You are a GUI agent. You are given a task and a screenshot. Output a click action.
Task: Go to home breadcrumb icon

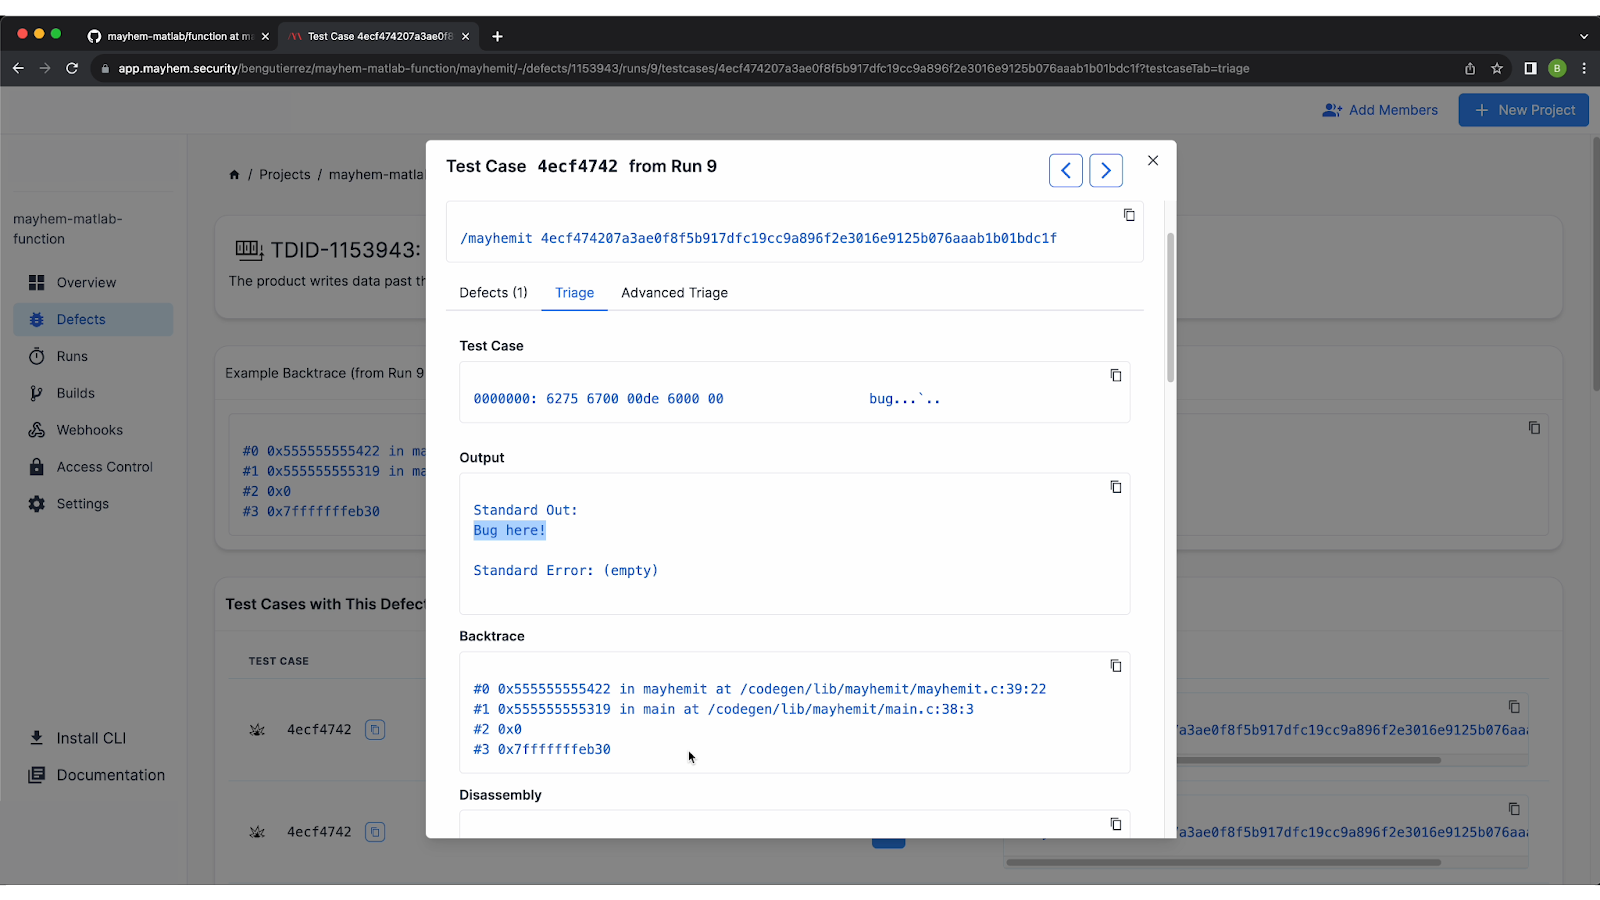click(x=234, y=175)
